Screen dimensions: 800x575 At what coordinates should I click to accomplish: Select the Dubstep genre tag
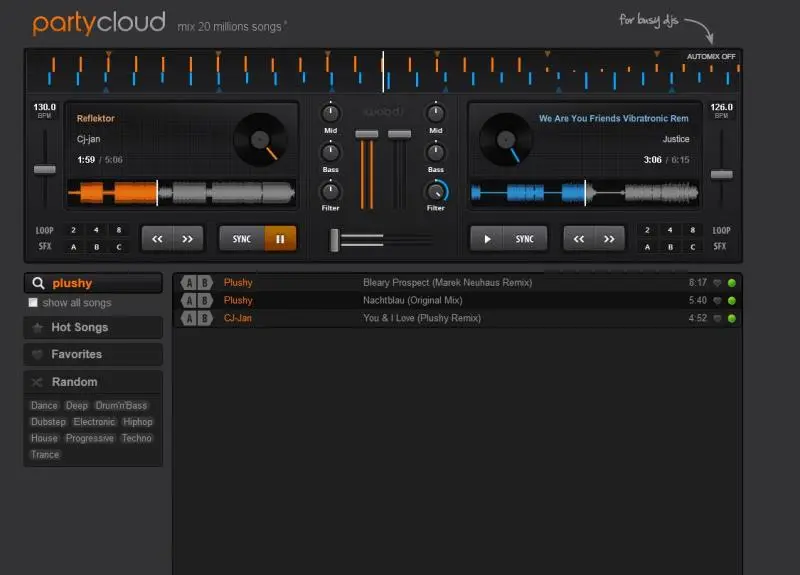(48, 422)
